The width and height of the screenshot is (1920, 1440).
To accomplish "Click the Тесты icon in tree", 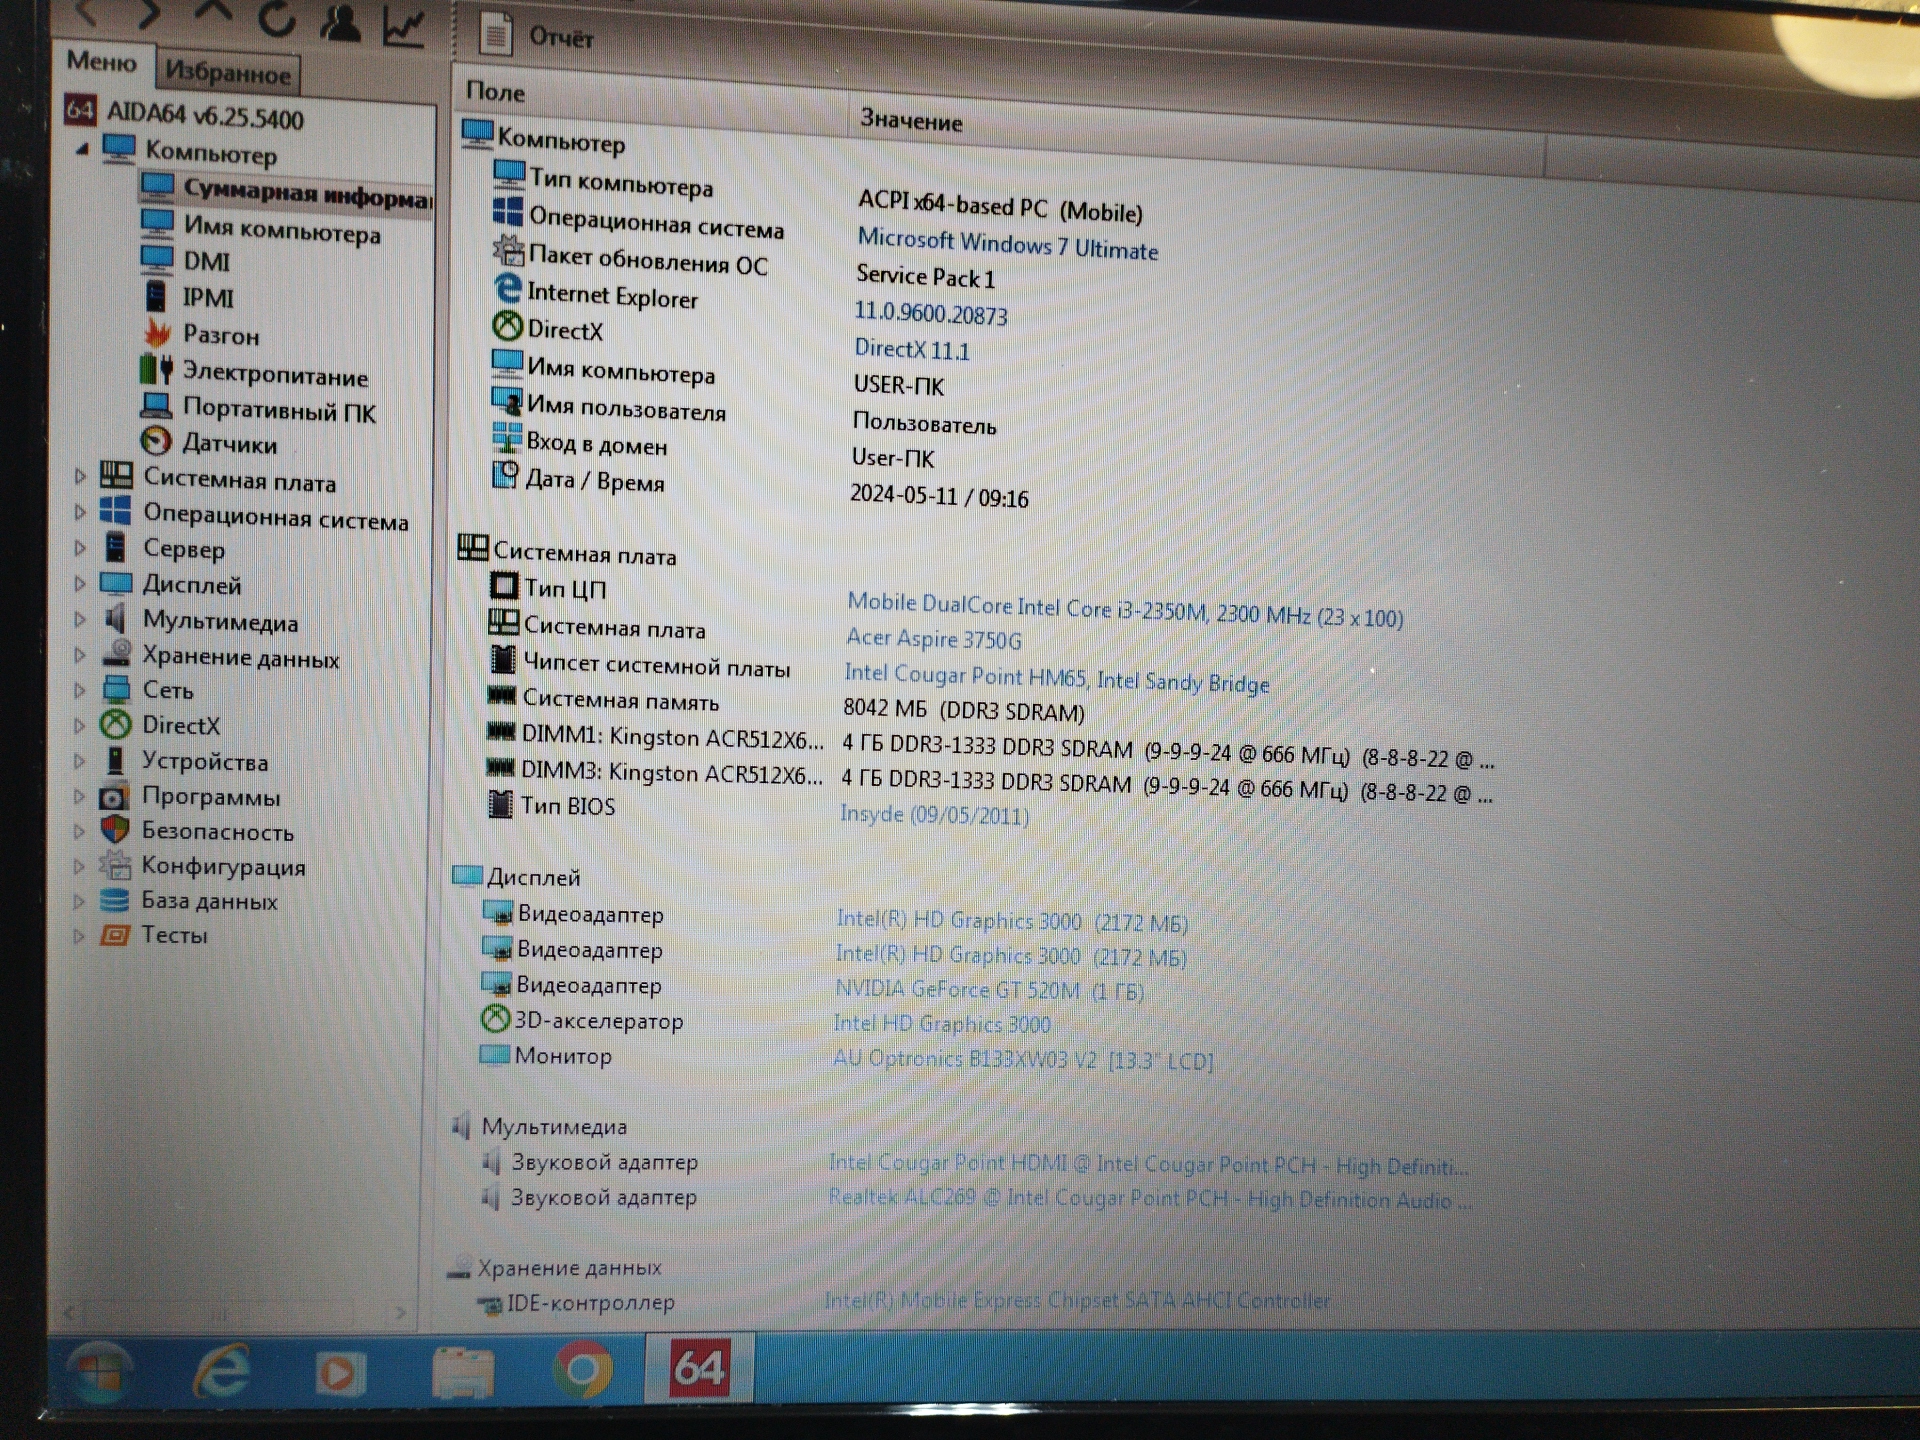I will click(115, 935).
